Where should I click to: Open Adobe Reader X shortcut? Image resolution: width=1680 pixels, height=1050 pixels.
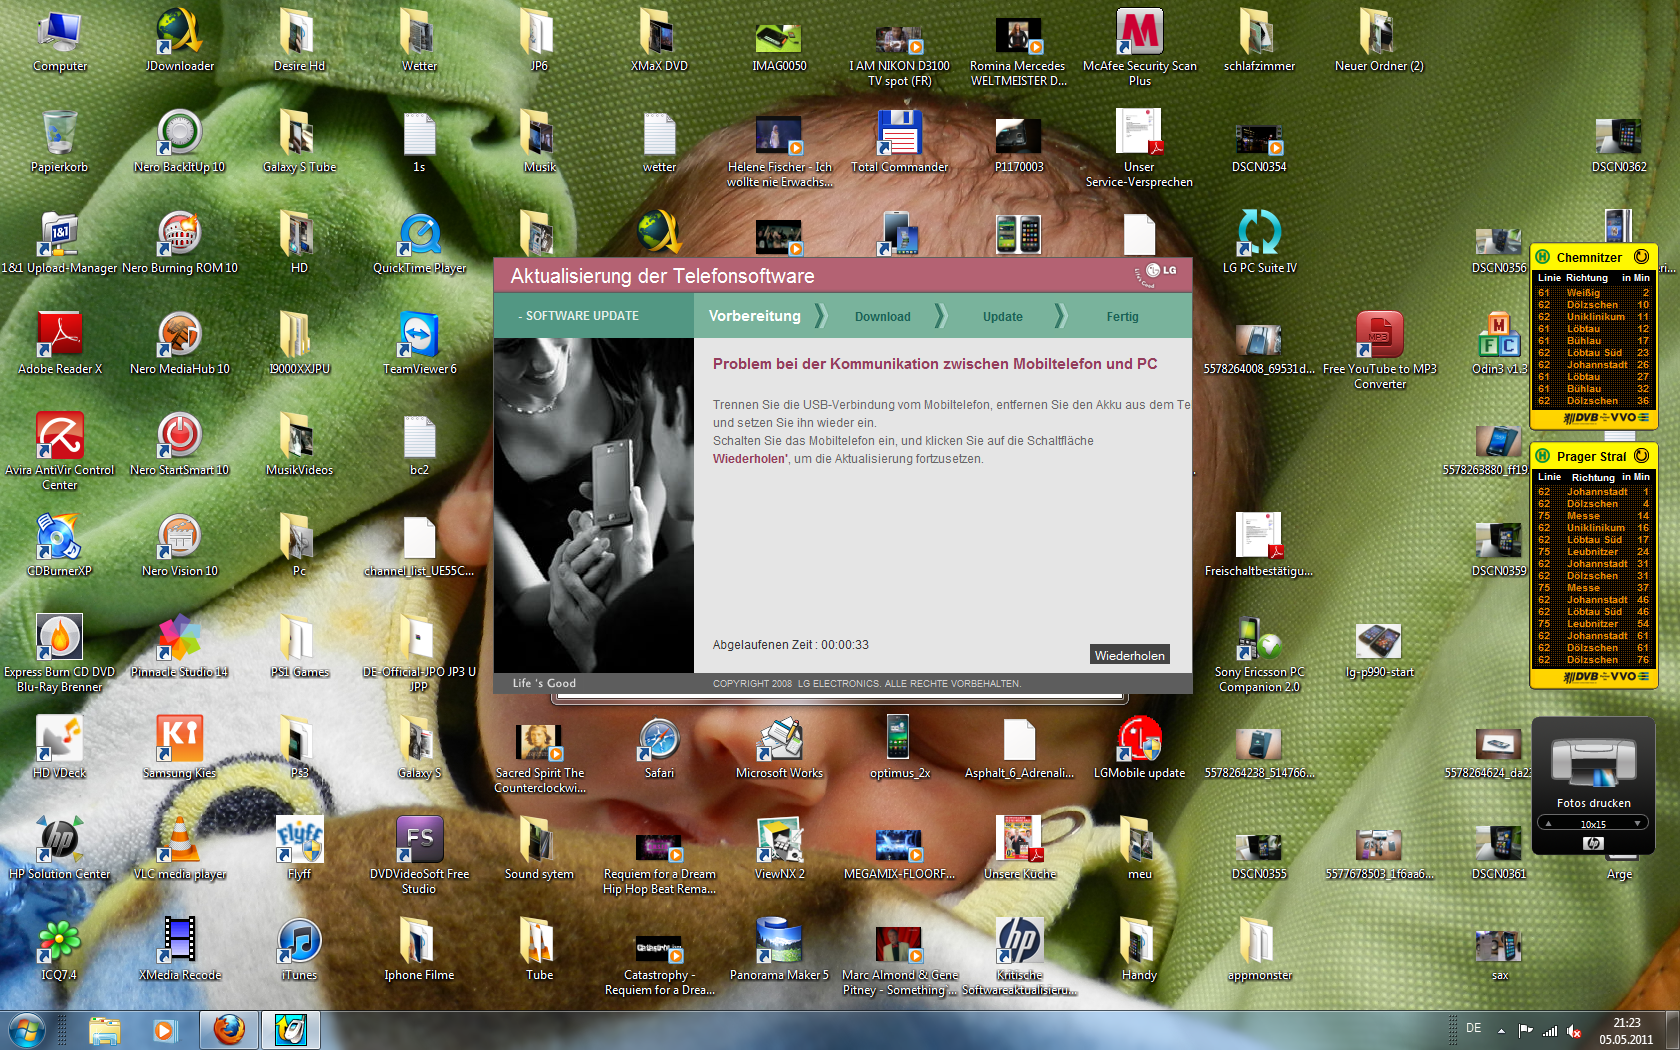tap(60, 343)
